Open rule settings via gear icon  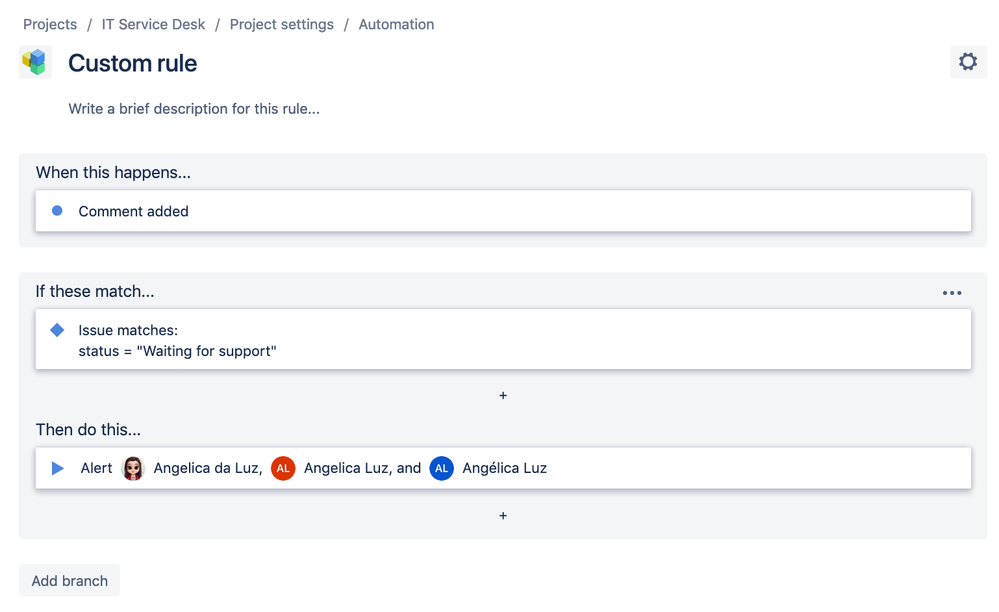pyautogui.click(x=967, y=61)
